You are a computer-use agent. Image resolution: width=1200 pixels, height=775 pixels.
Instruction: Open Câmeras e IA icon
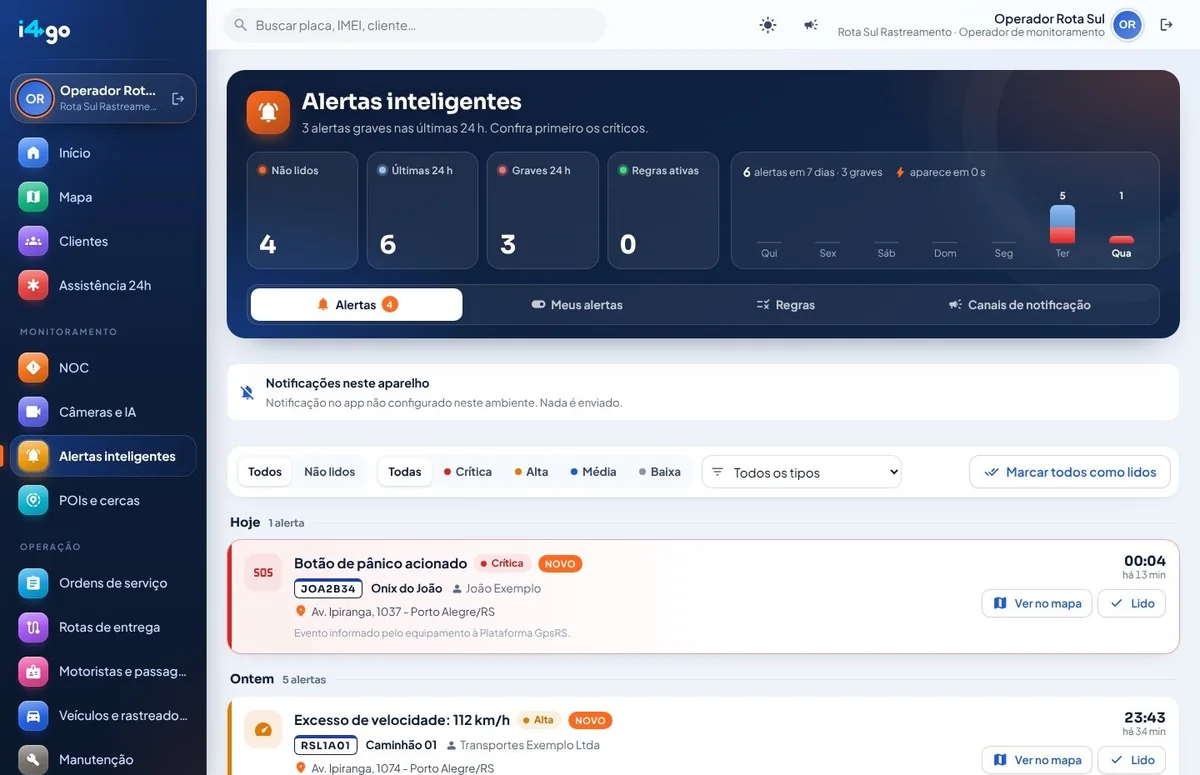pos(33,412)
